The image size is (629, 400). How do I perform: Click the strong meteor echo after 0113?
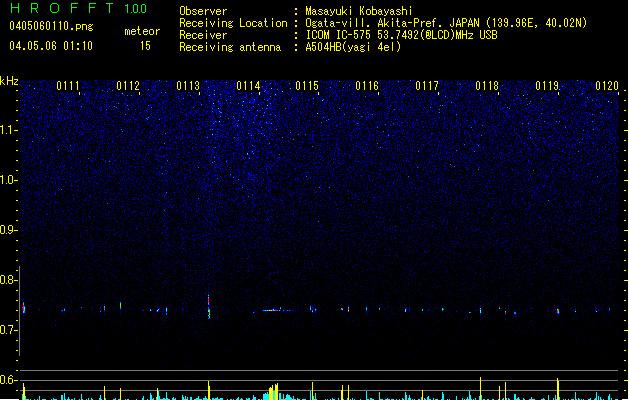point(209,307)
